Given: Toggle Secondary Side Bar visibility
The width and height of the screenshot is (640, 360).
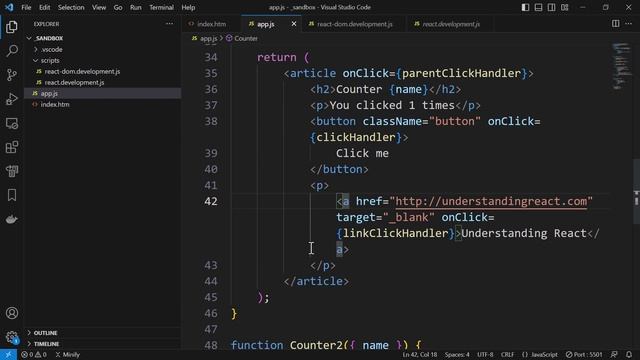Looking at the screenshot, I should pyautogui.click(x=551, y=7).
